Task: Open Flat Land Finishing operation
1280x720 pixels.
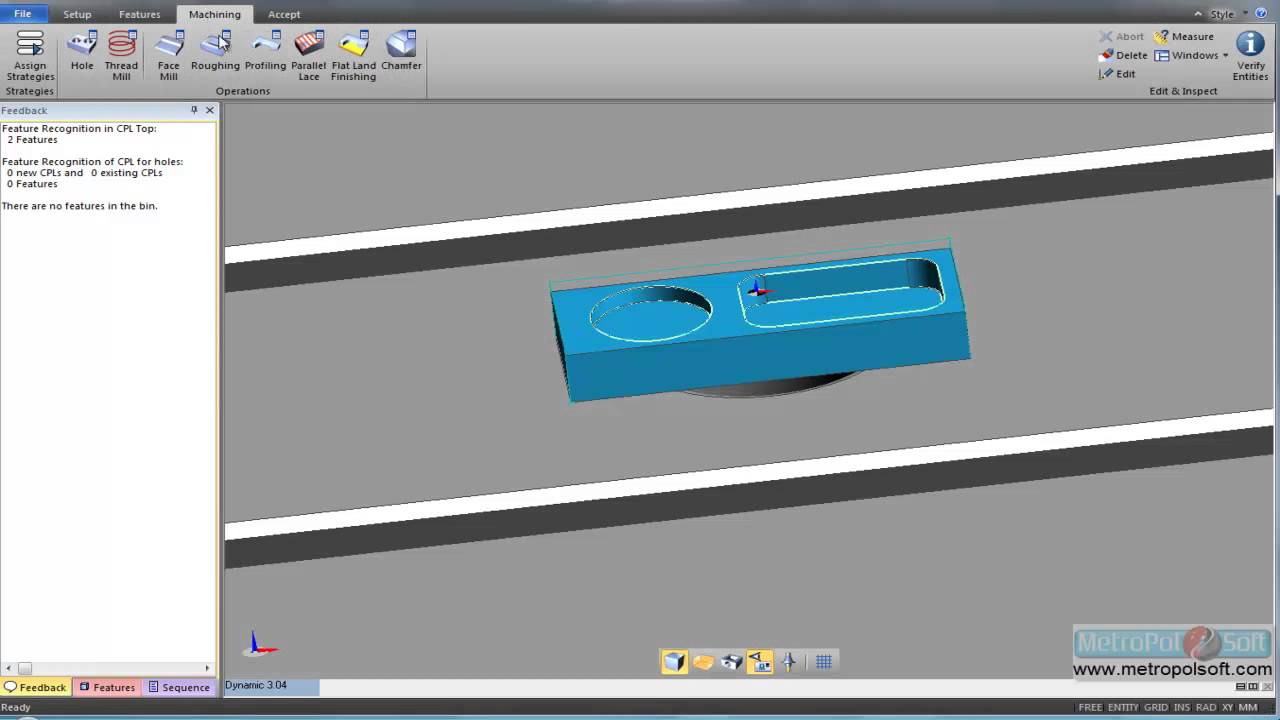Action: pos(353,55)
